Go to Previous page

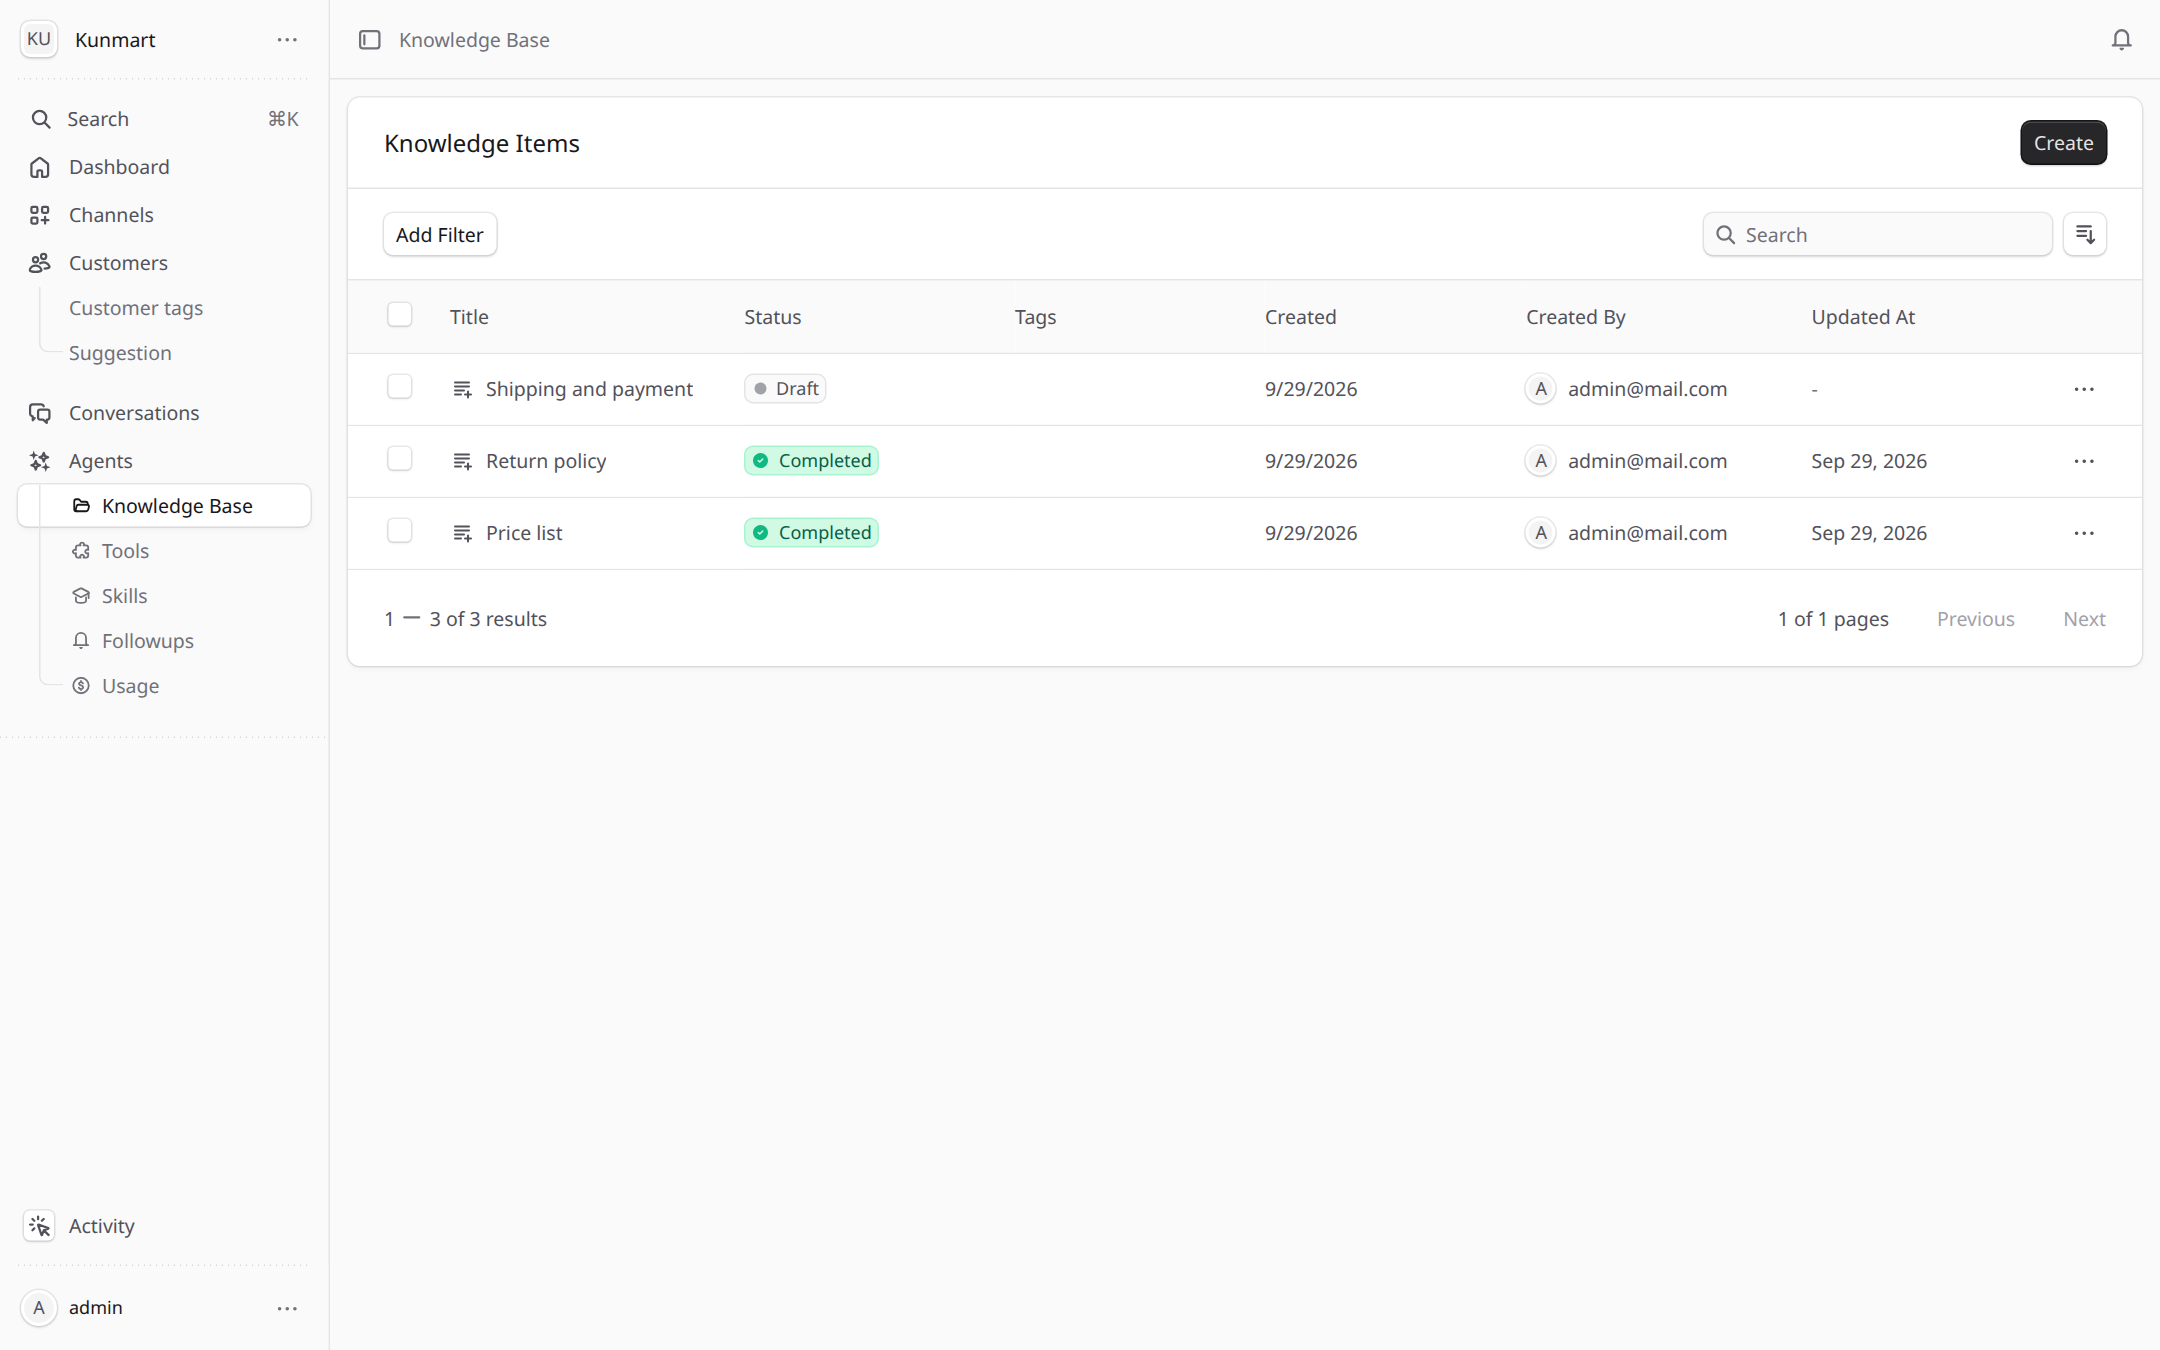click(x=1975, y=619)
